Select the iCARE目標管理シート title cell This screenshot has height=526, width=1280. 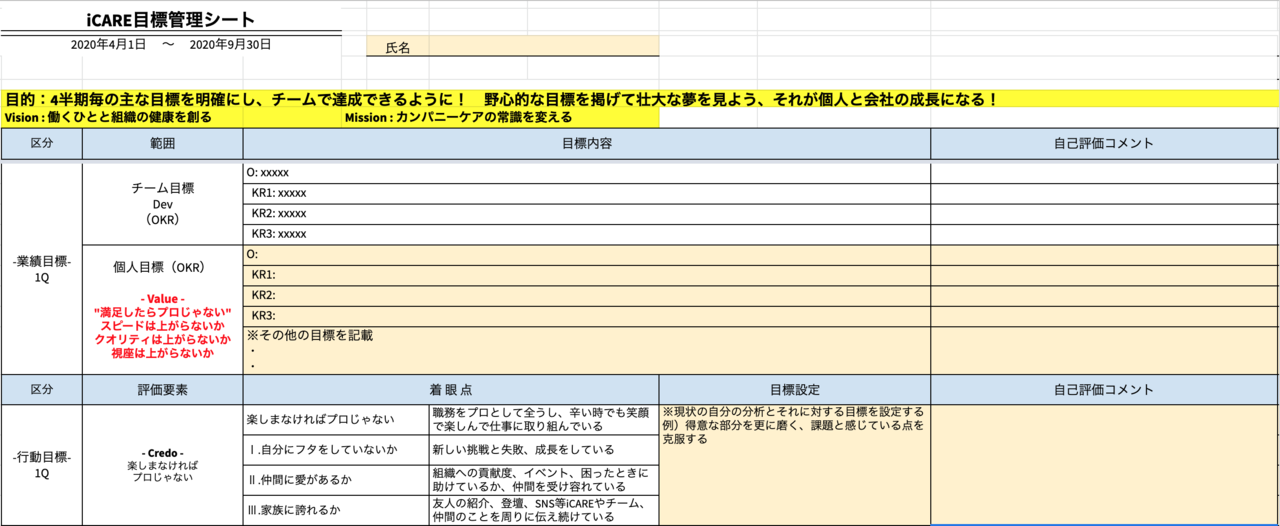coord(170,19)
